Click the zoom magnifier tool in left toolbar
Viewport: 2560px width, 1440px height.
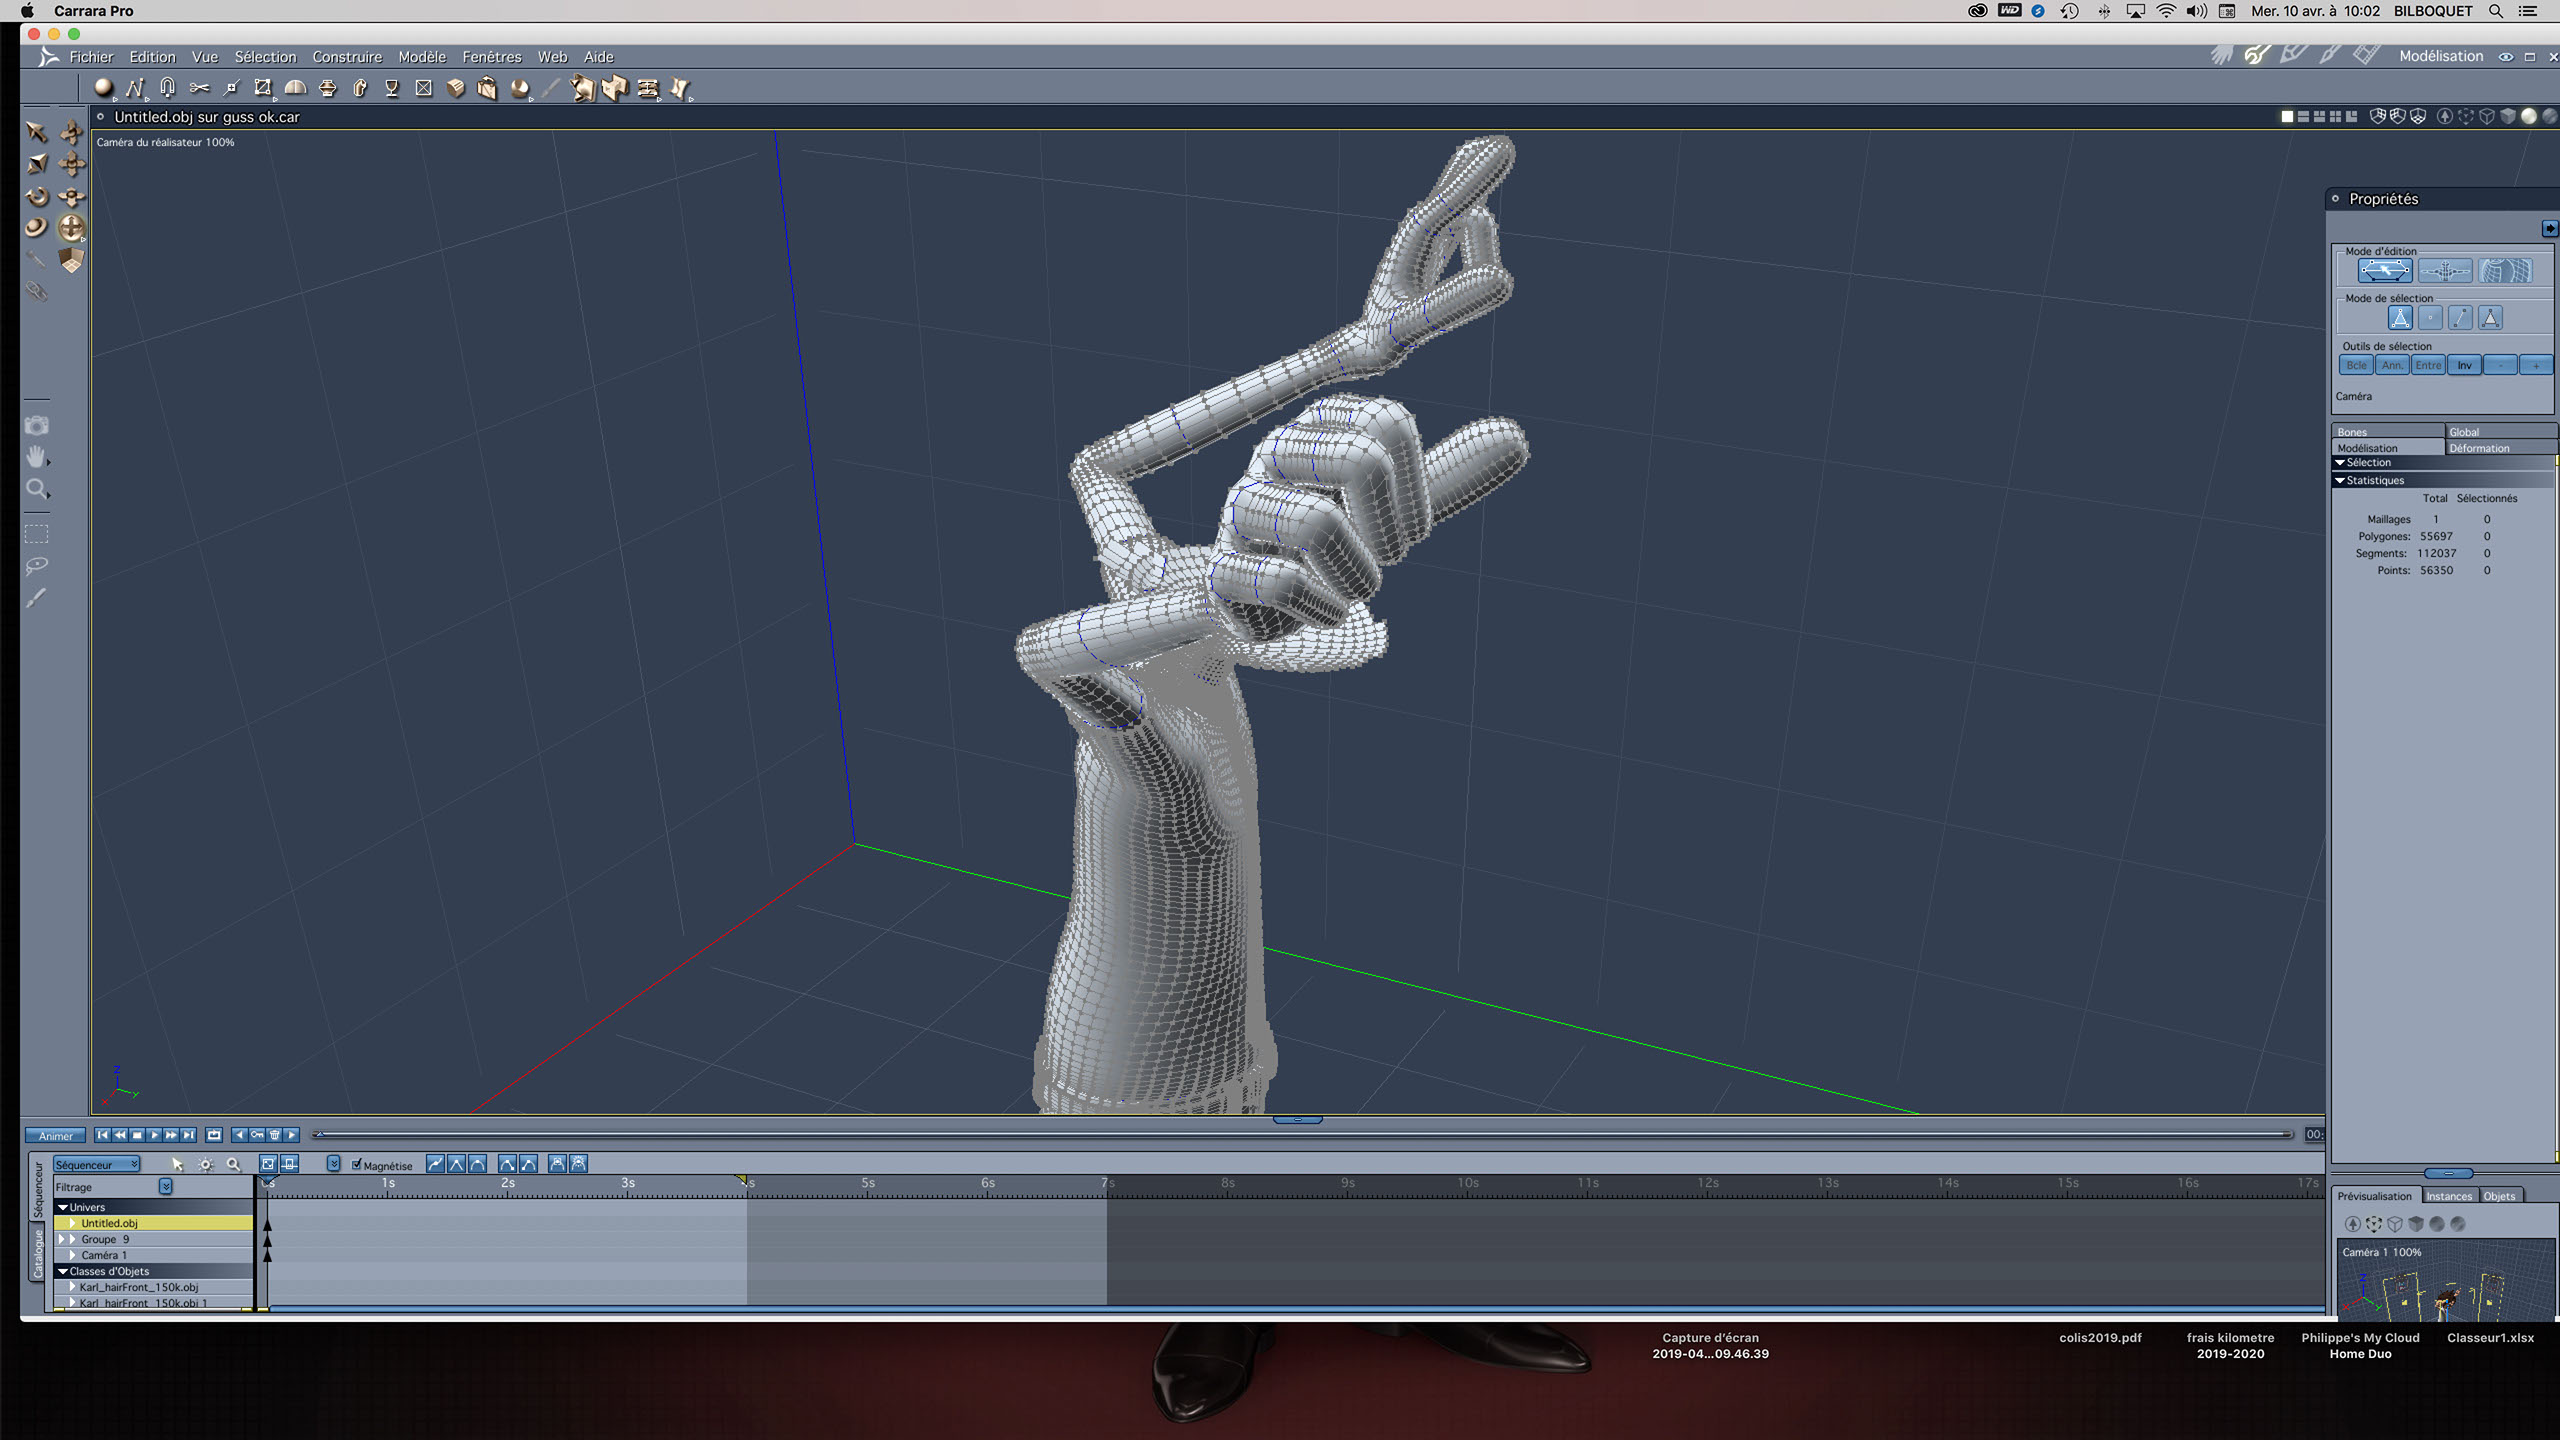tap(37, 489)
